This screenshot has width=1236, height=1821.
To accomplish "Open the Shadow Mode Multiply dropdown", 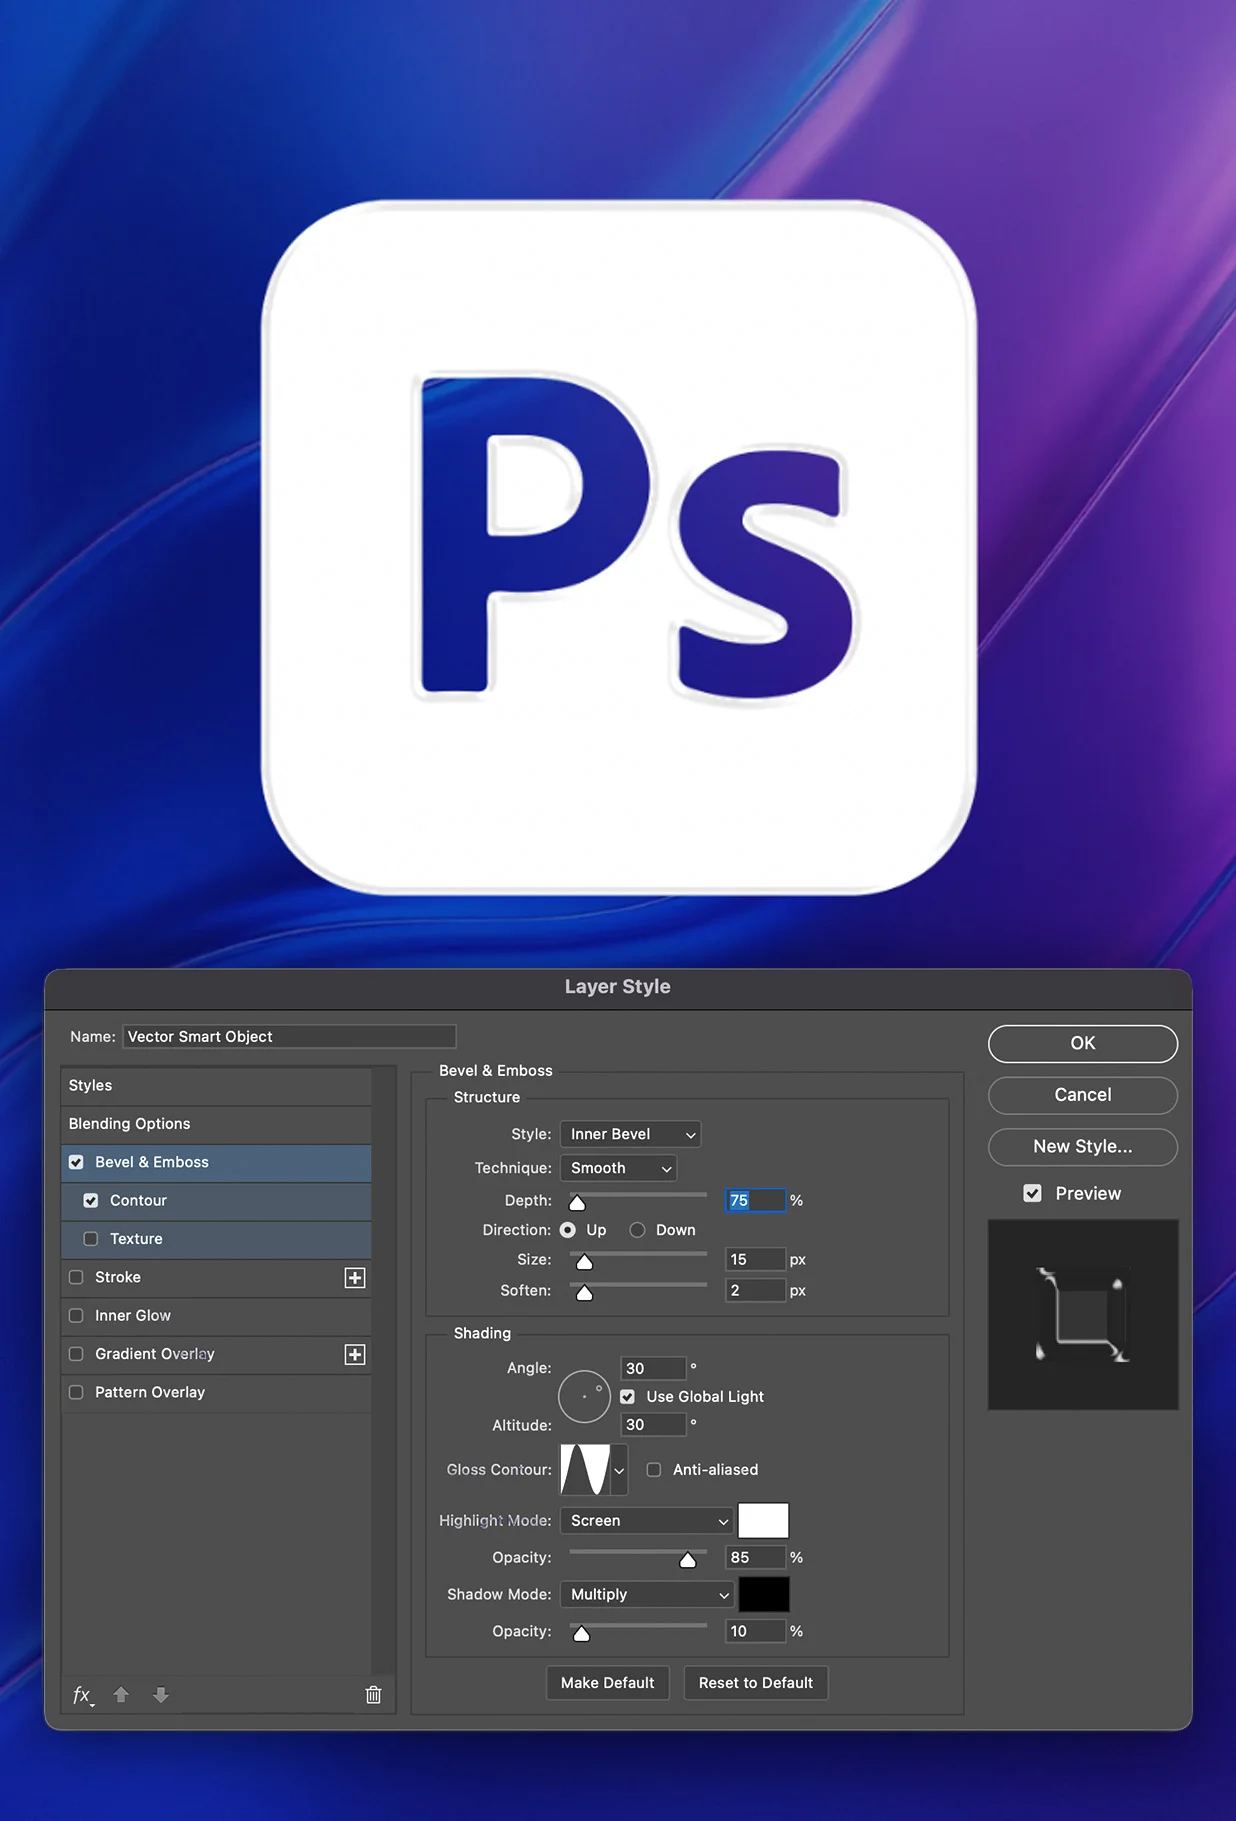I will click(x=648, y=1595).
